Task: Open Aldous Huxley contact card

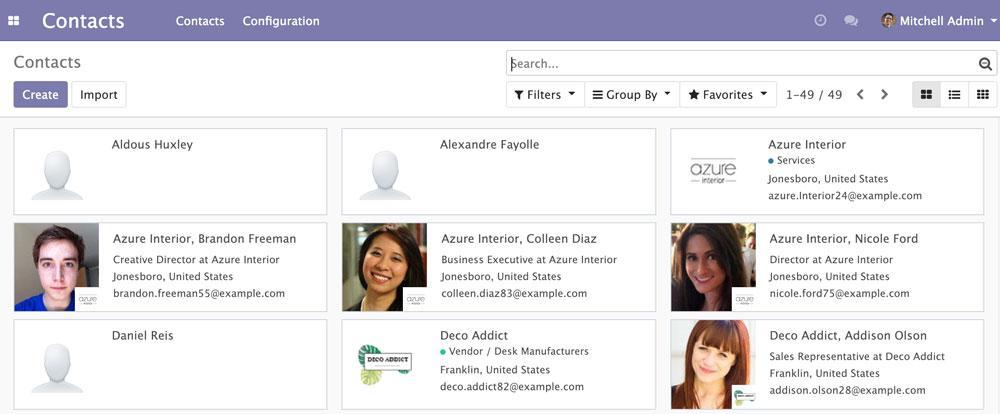Action: pos(170,172)
